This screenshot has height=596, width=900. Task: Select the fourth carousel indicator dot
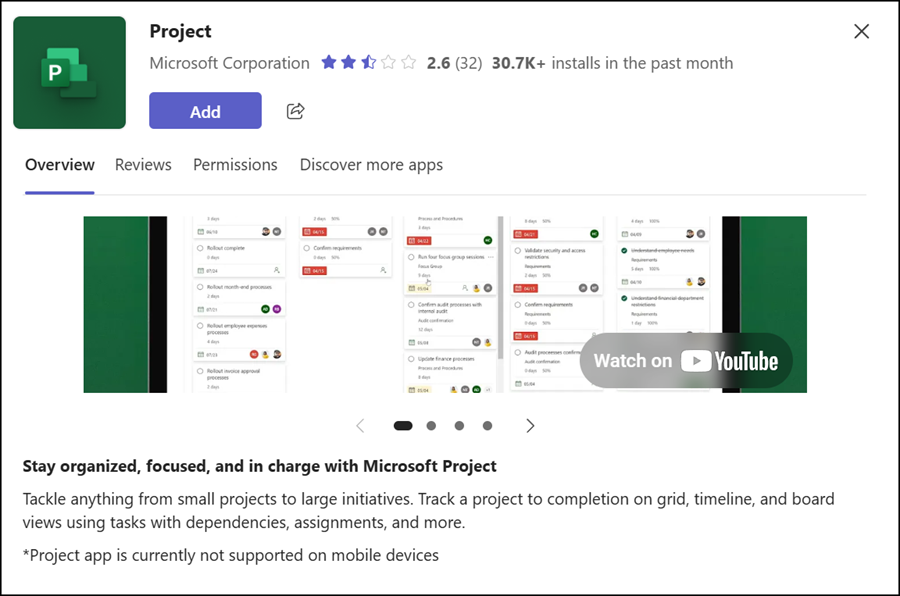[487, 425]
